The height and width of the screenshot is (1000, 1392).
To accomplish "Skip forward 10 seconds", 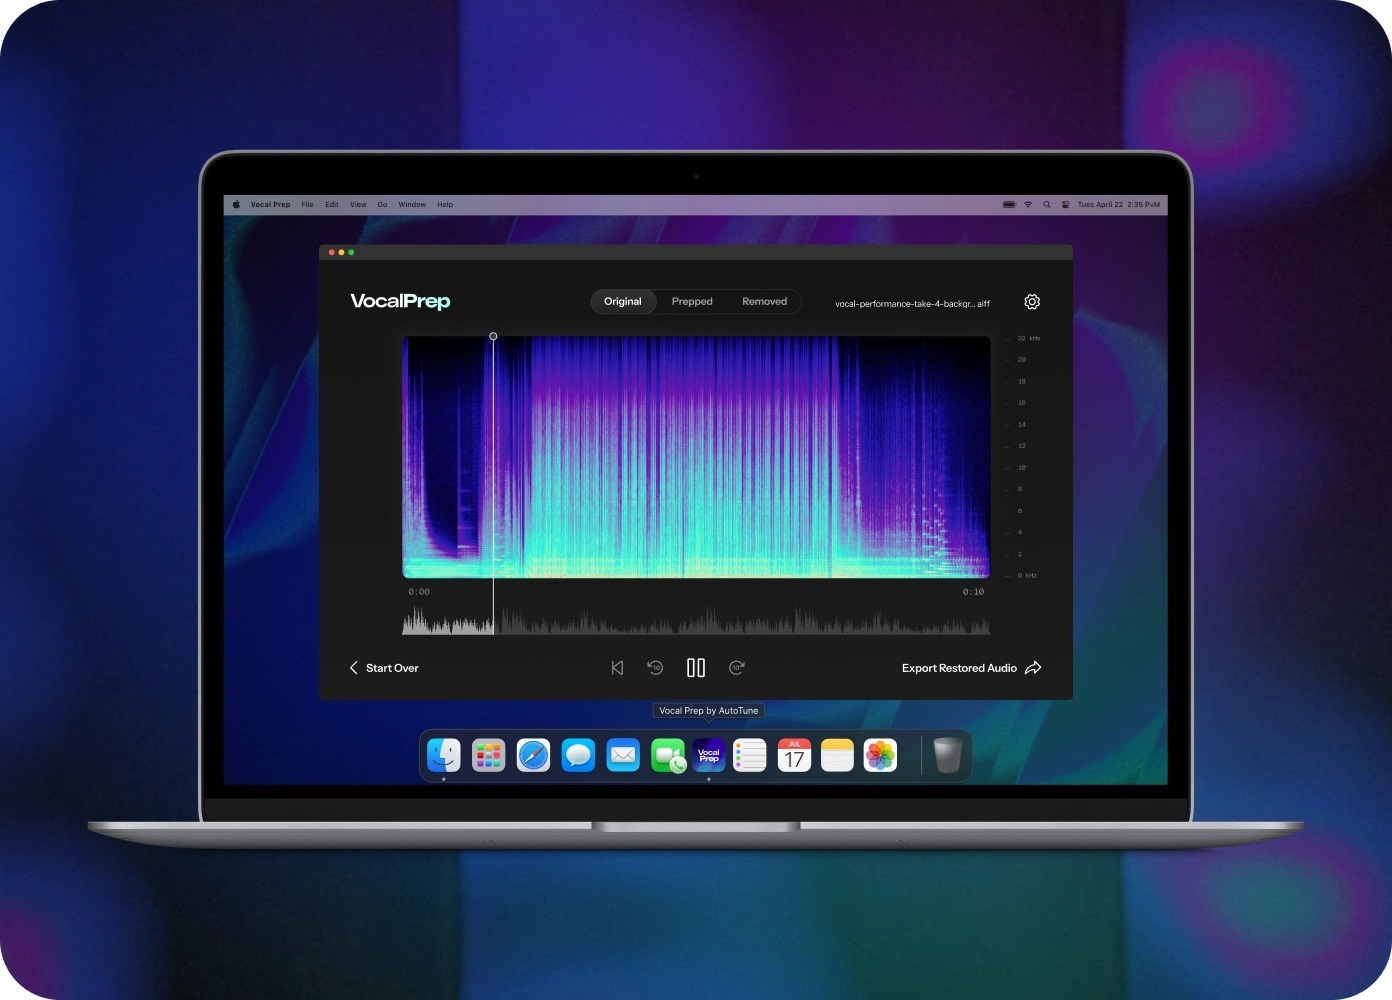I will 737,668.
